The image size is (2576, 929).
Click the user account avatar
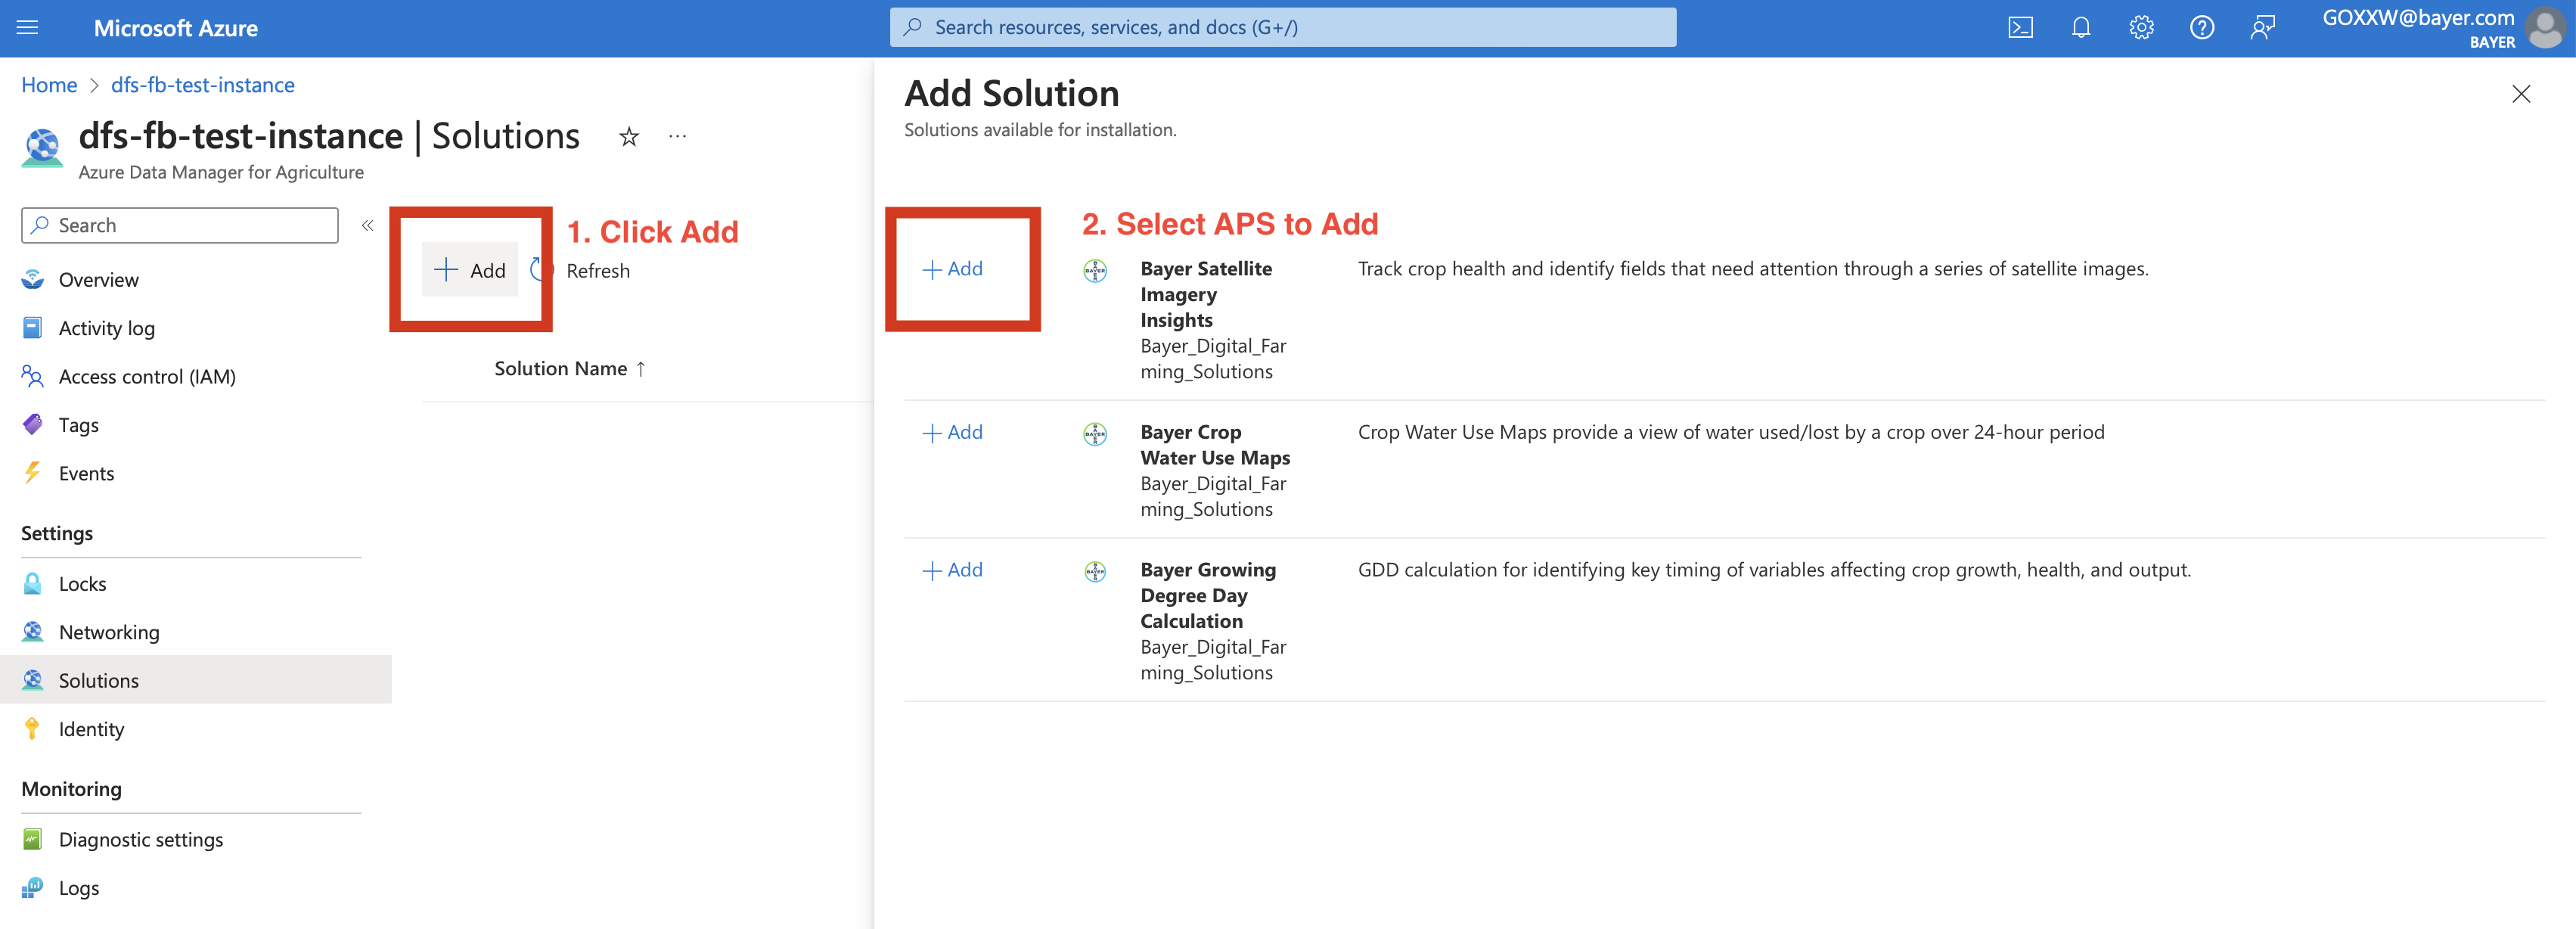tap(2546, 28)
